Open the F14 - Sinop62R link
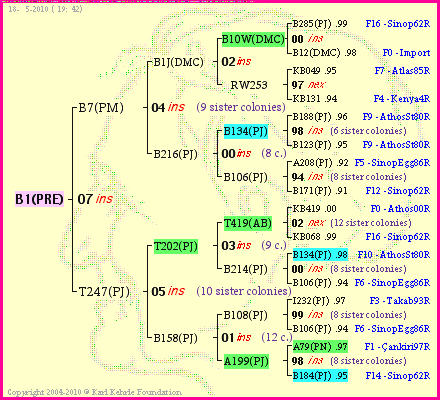Image resolution: width=440 pixels, height=400 pixels. [x=398, y=375]
